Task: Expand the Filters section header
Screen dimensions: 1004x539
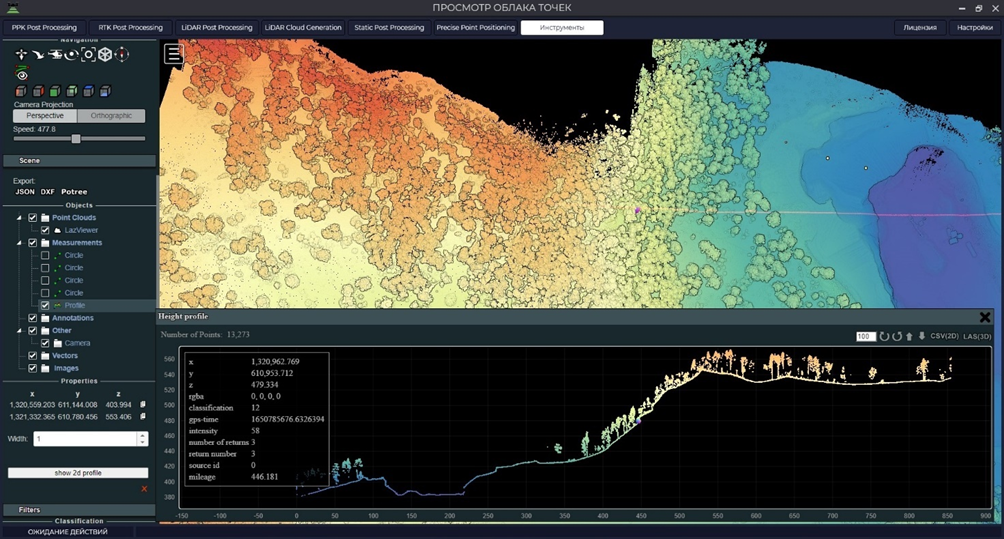Action: [x=79, y=510]
